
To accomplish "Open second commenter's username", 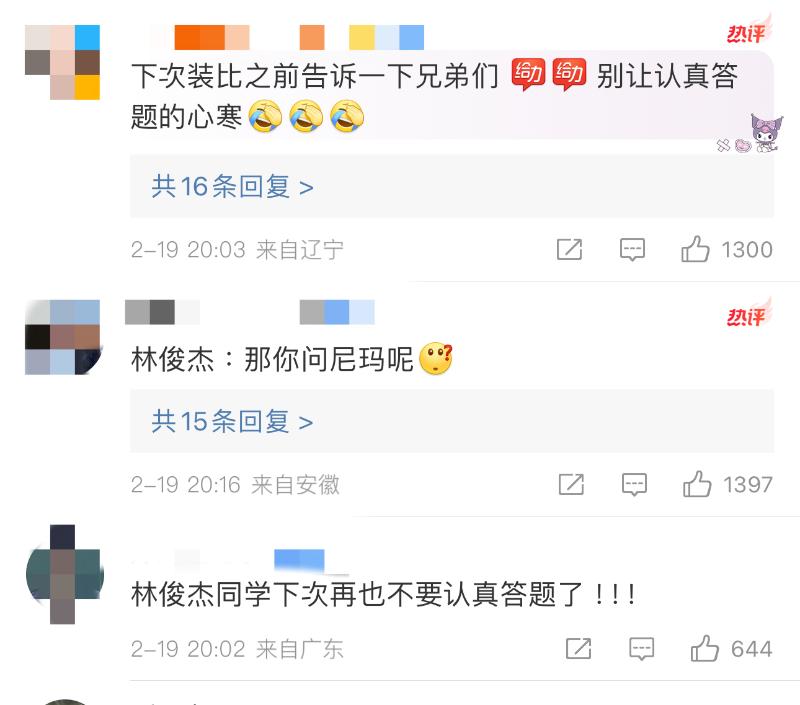I will [249, 312].
